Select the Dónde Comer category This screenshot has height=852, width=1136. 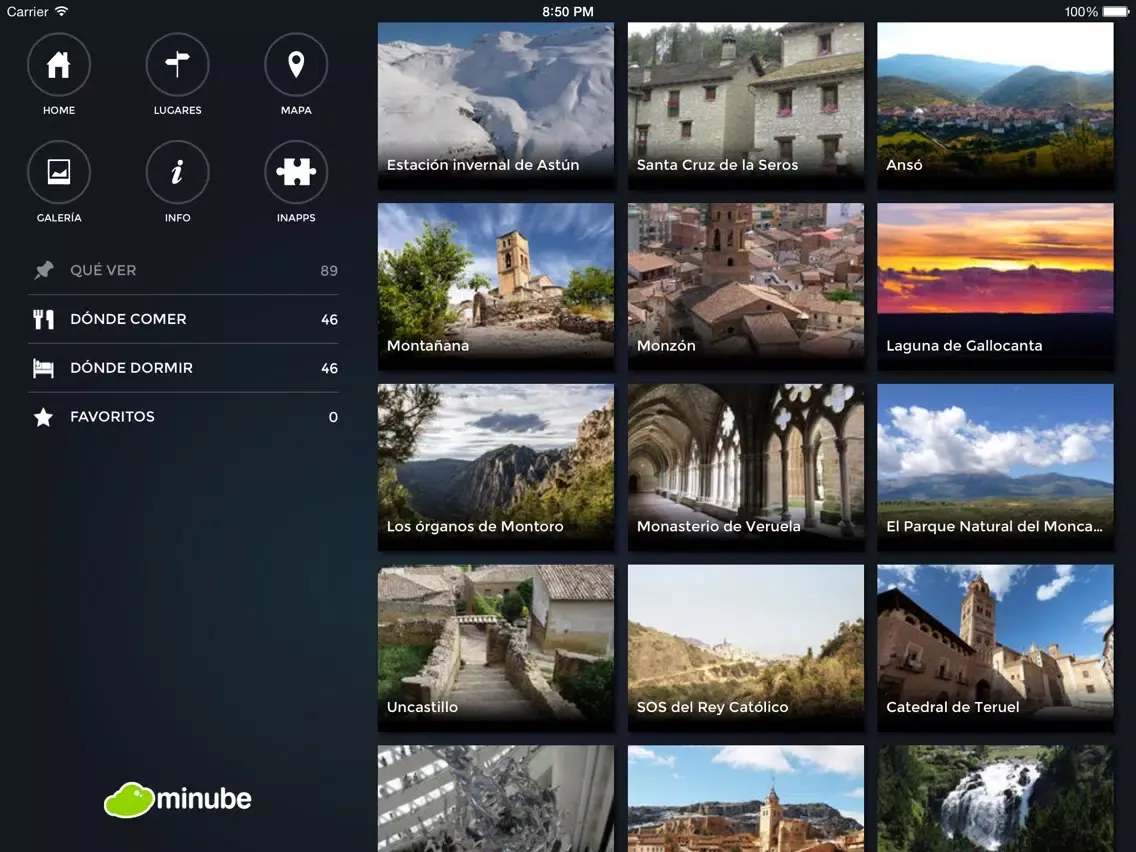pyautogui.click(x=183, y=319)
